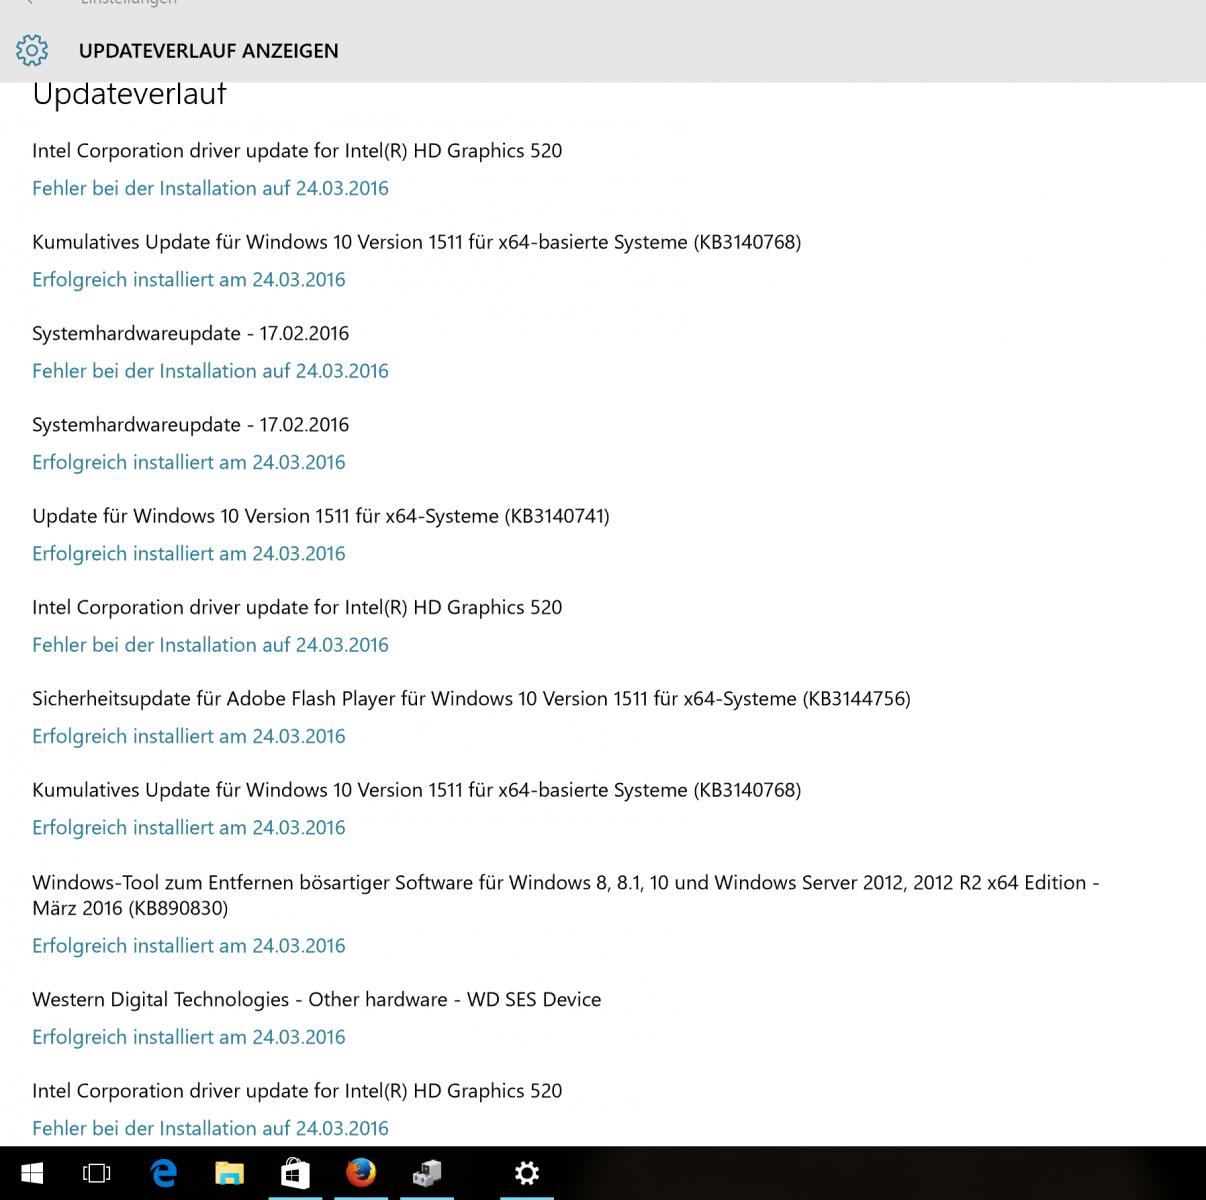Viewport: 1206px width, 1200px height.
Task: Select 'Update für Windows 10 Version 1511 für x64-Systeme (KB3140741)'
Action: (320, 516)
